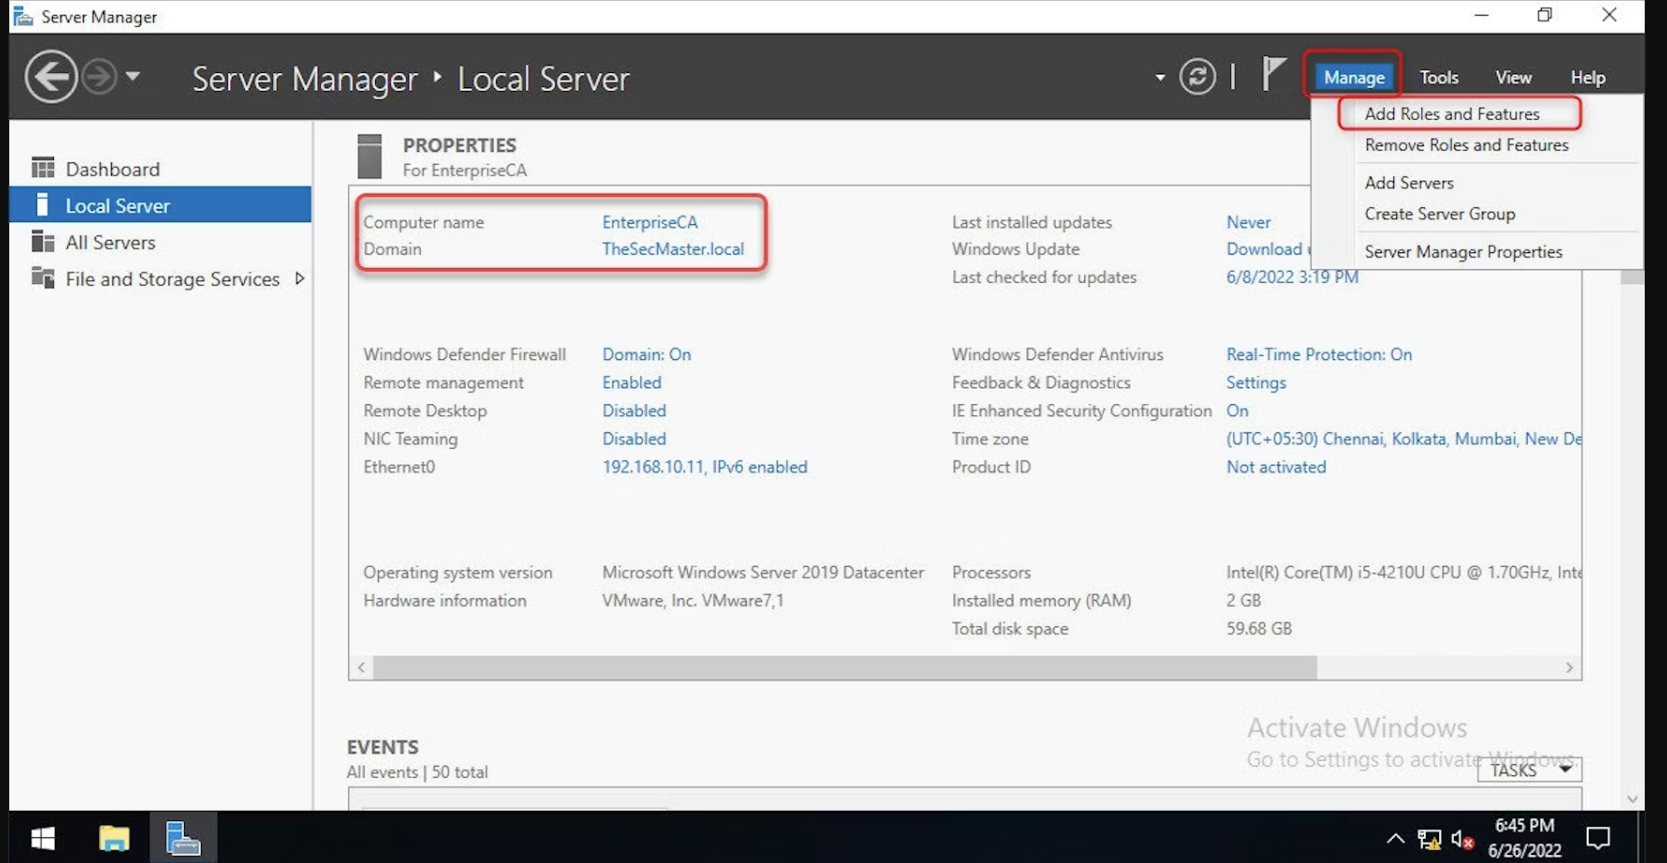Click the Properties horizontal scrollbar thumb

point(845,667)
